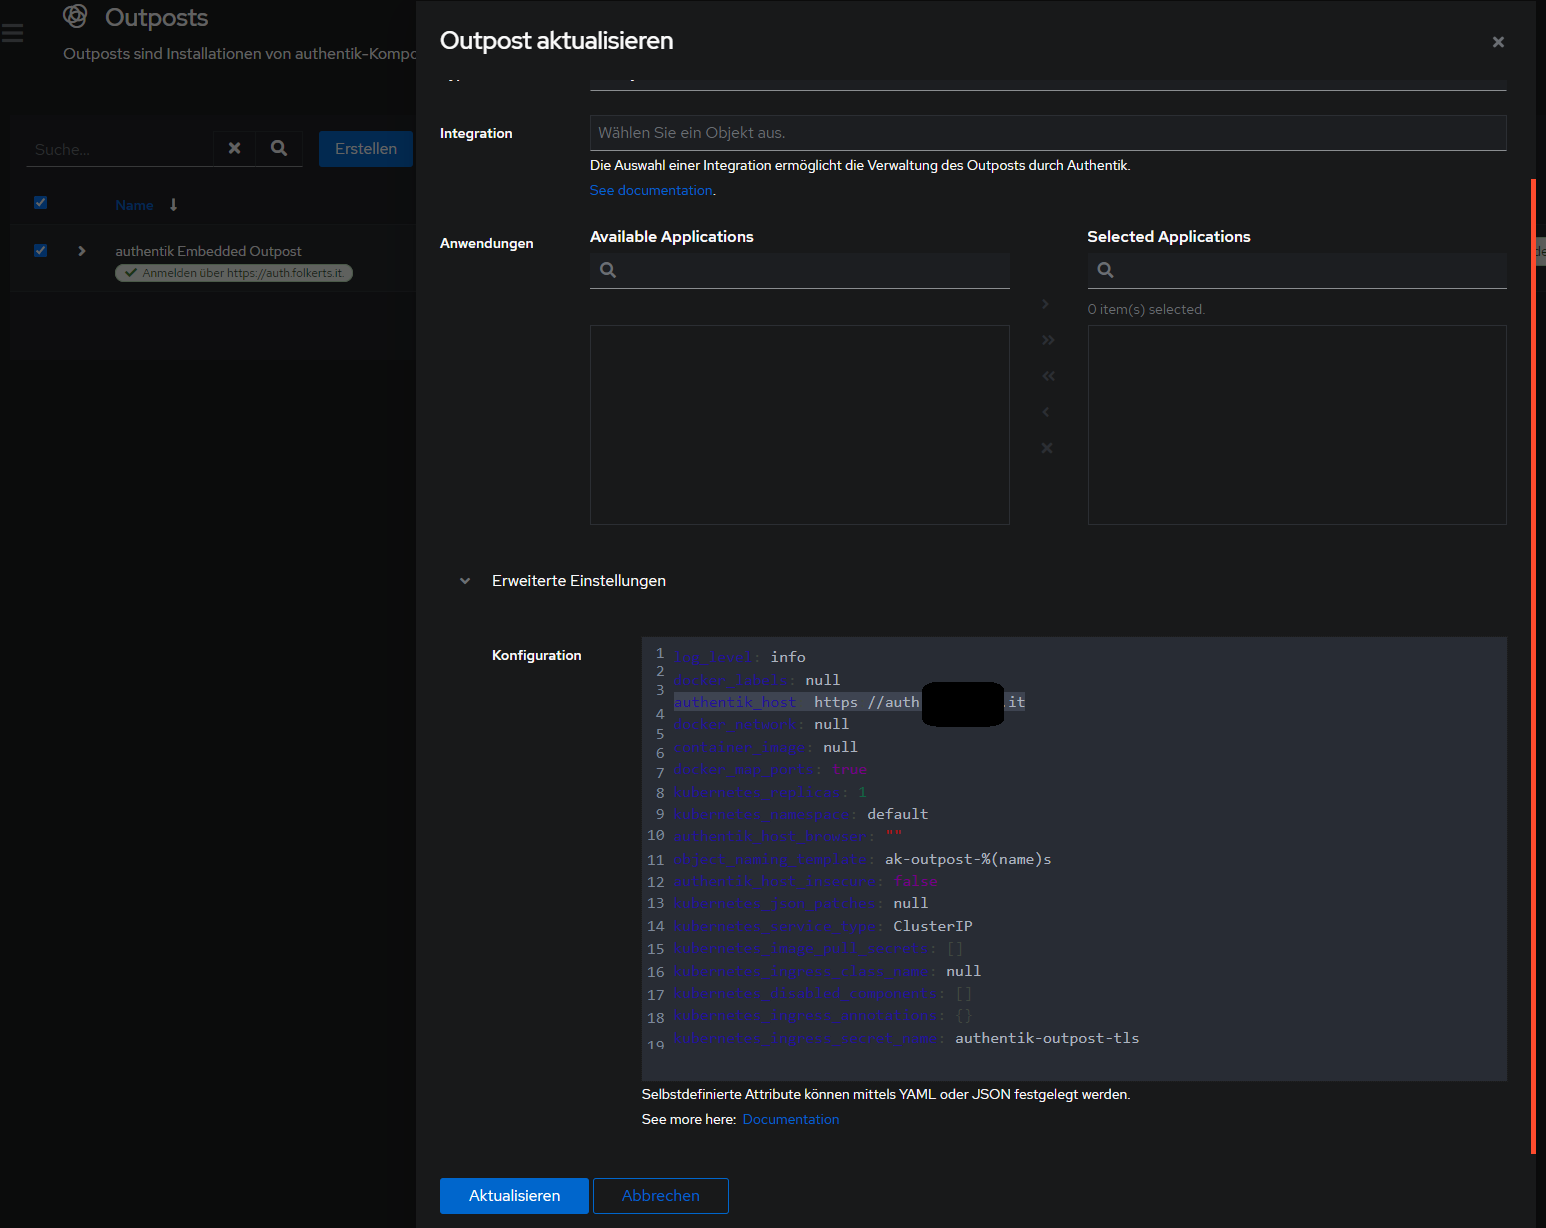Uncheck the authentik Embedded Outpost row checkbox
The image size is (1546, 1228).
point(41,251)
